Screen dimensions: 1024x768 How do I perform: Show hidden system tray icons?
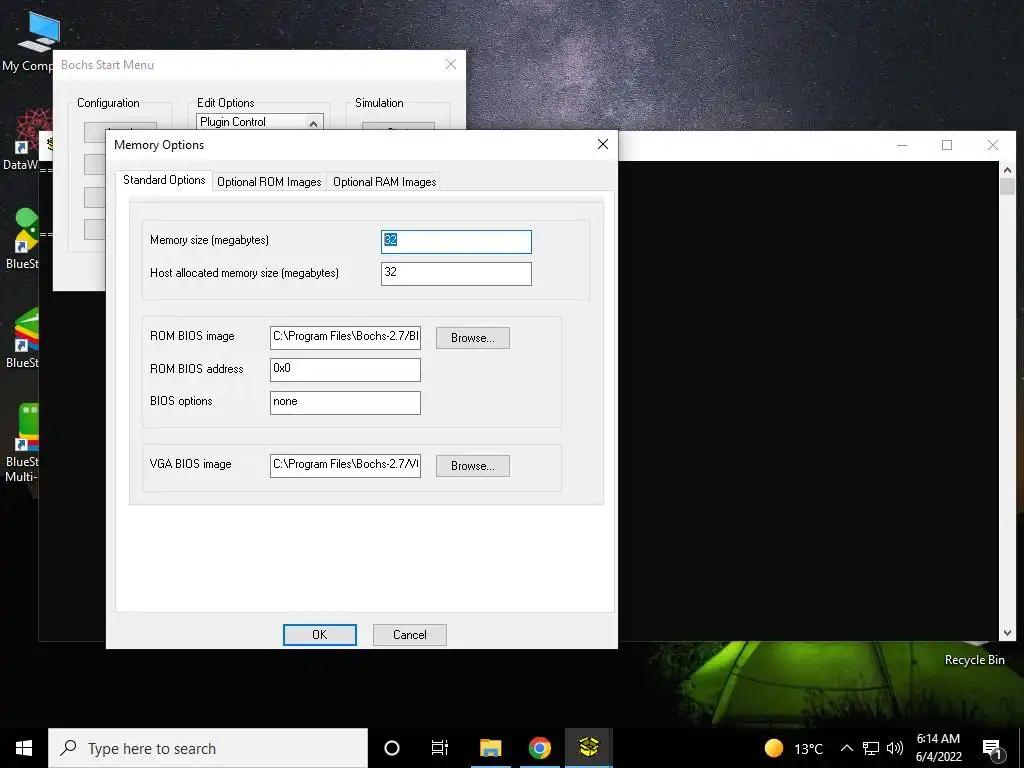pos(846,748)
